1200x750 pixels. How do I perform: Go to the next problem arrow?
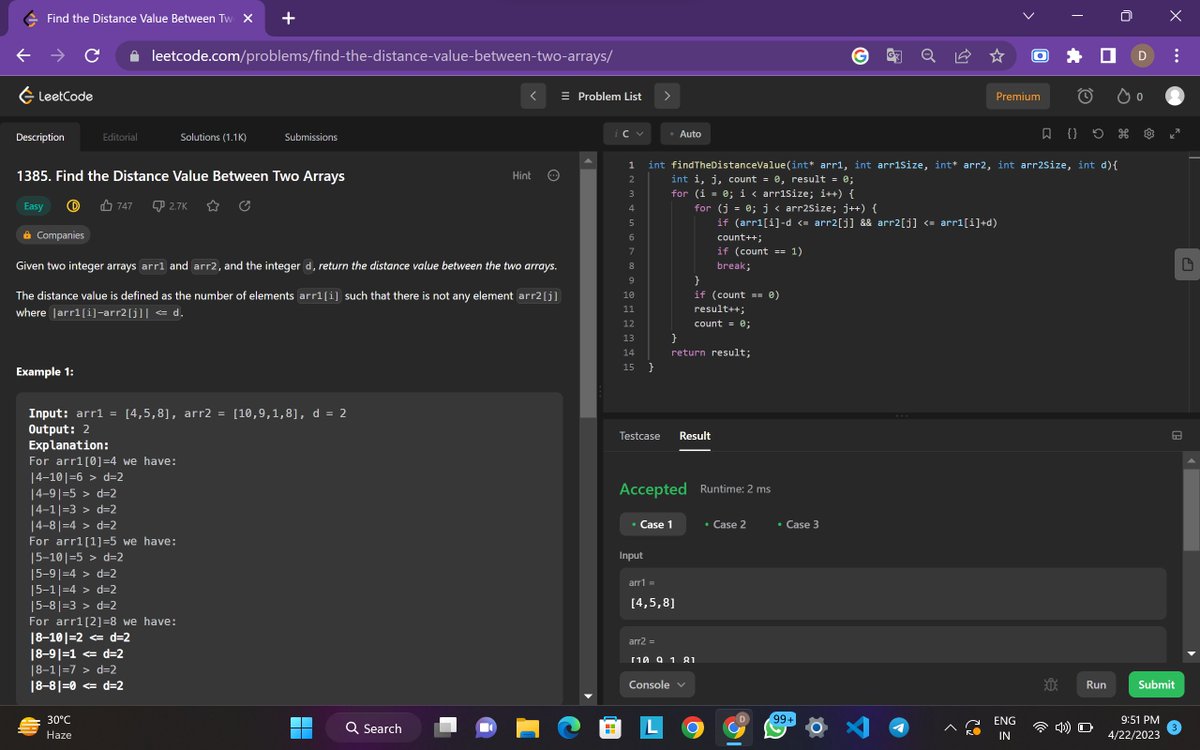point(667,96)
